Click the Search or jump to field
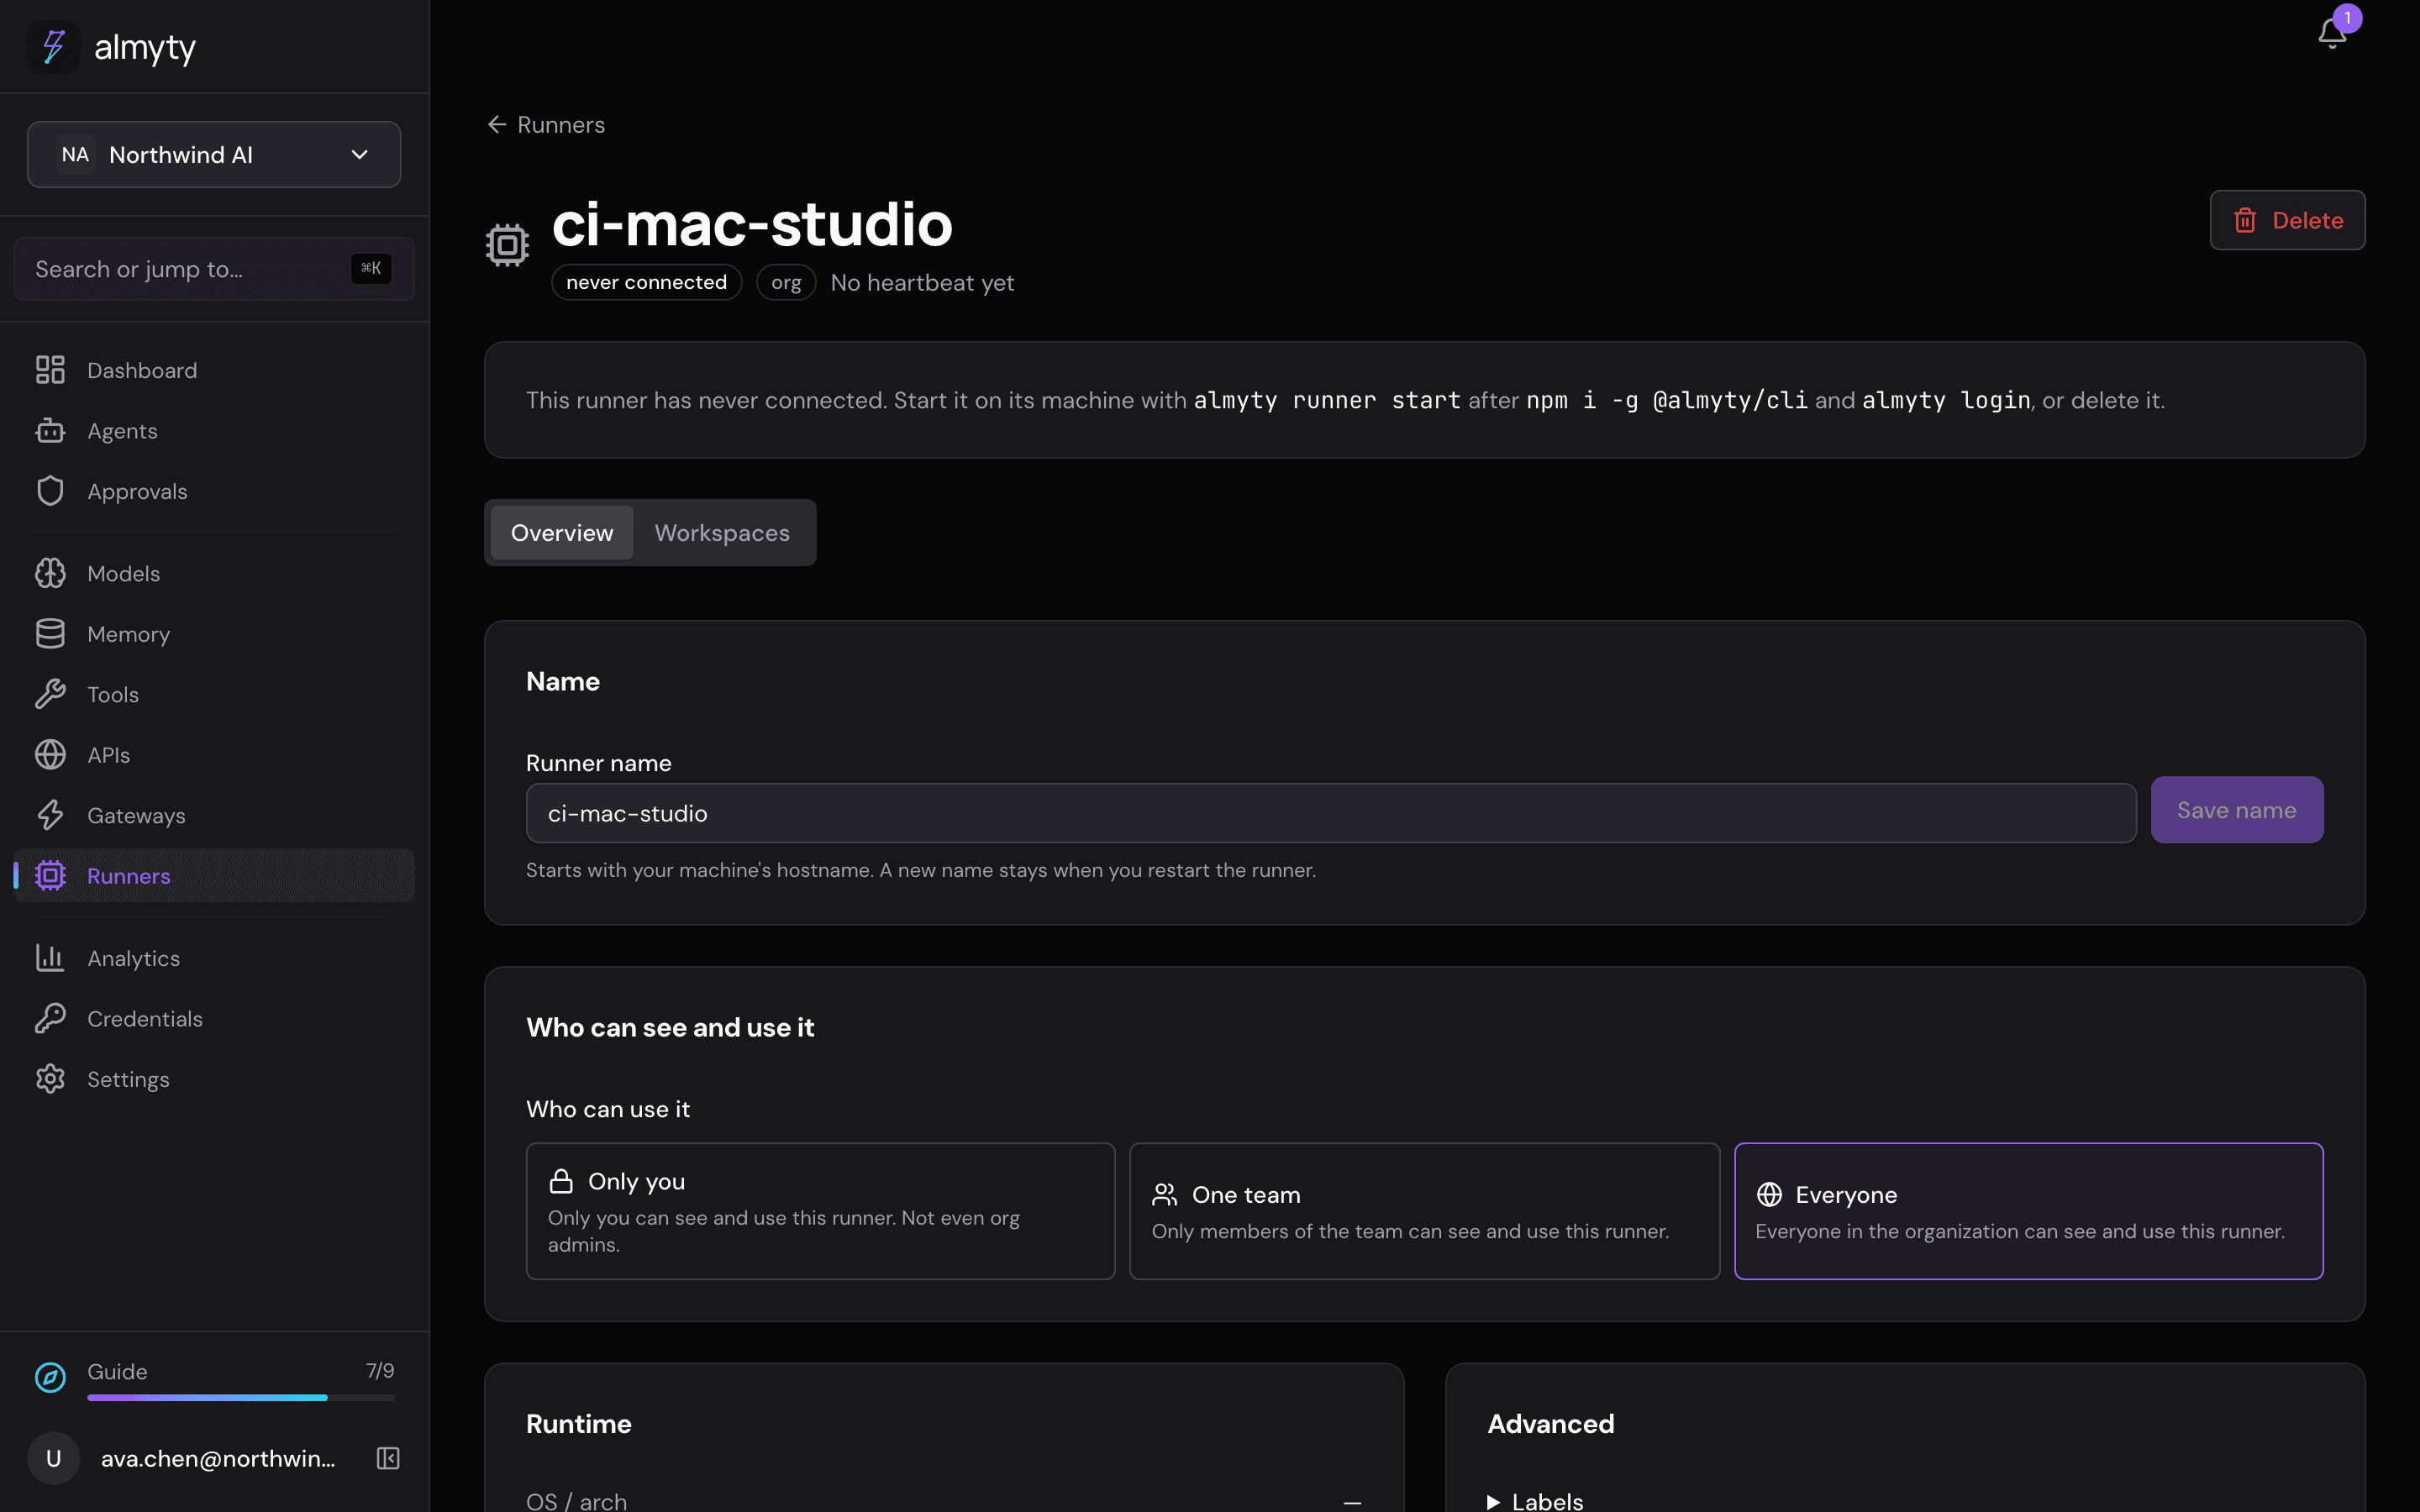Image resolution: width=2420 pixels, height=1512 pixels. [214, 269]
